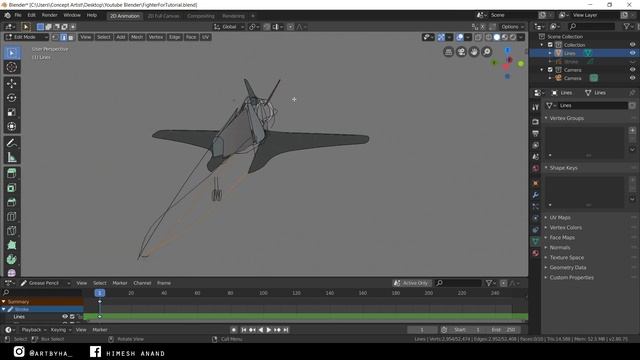The height and width of the screenshot is (360, 640).
Task: Enable vertex select mode
Action: (56, 37)
